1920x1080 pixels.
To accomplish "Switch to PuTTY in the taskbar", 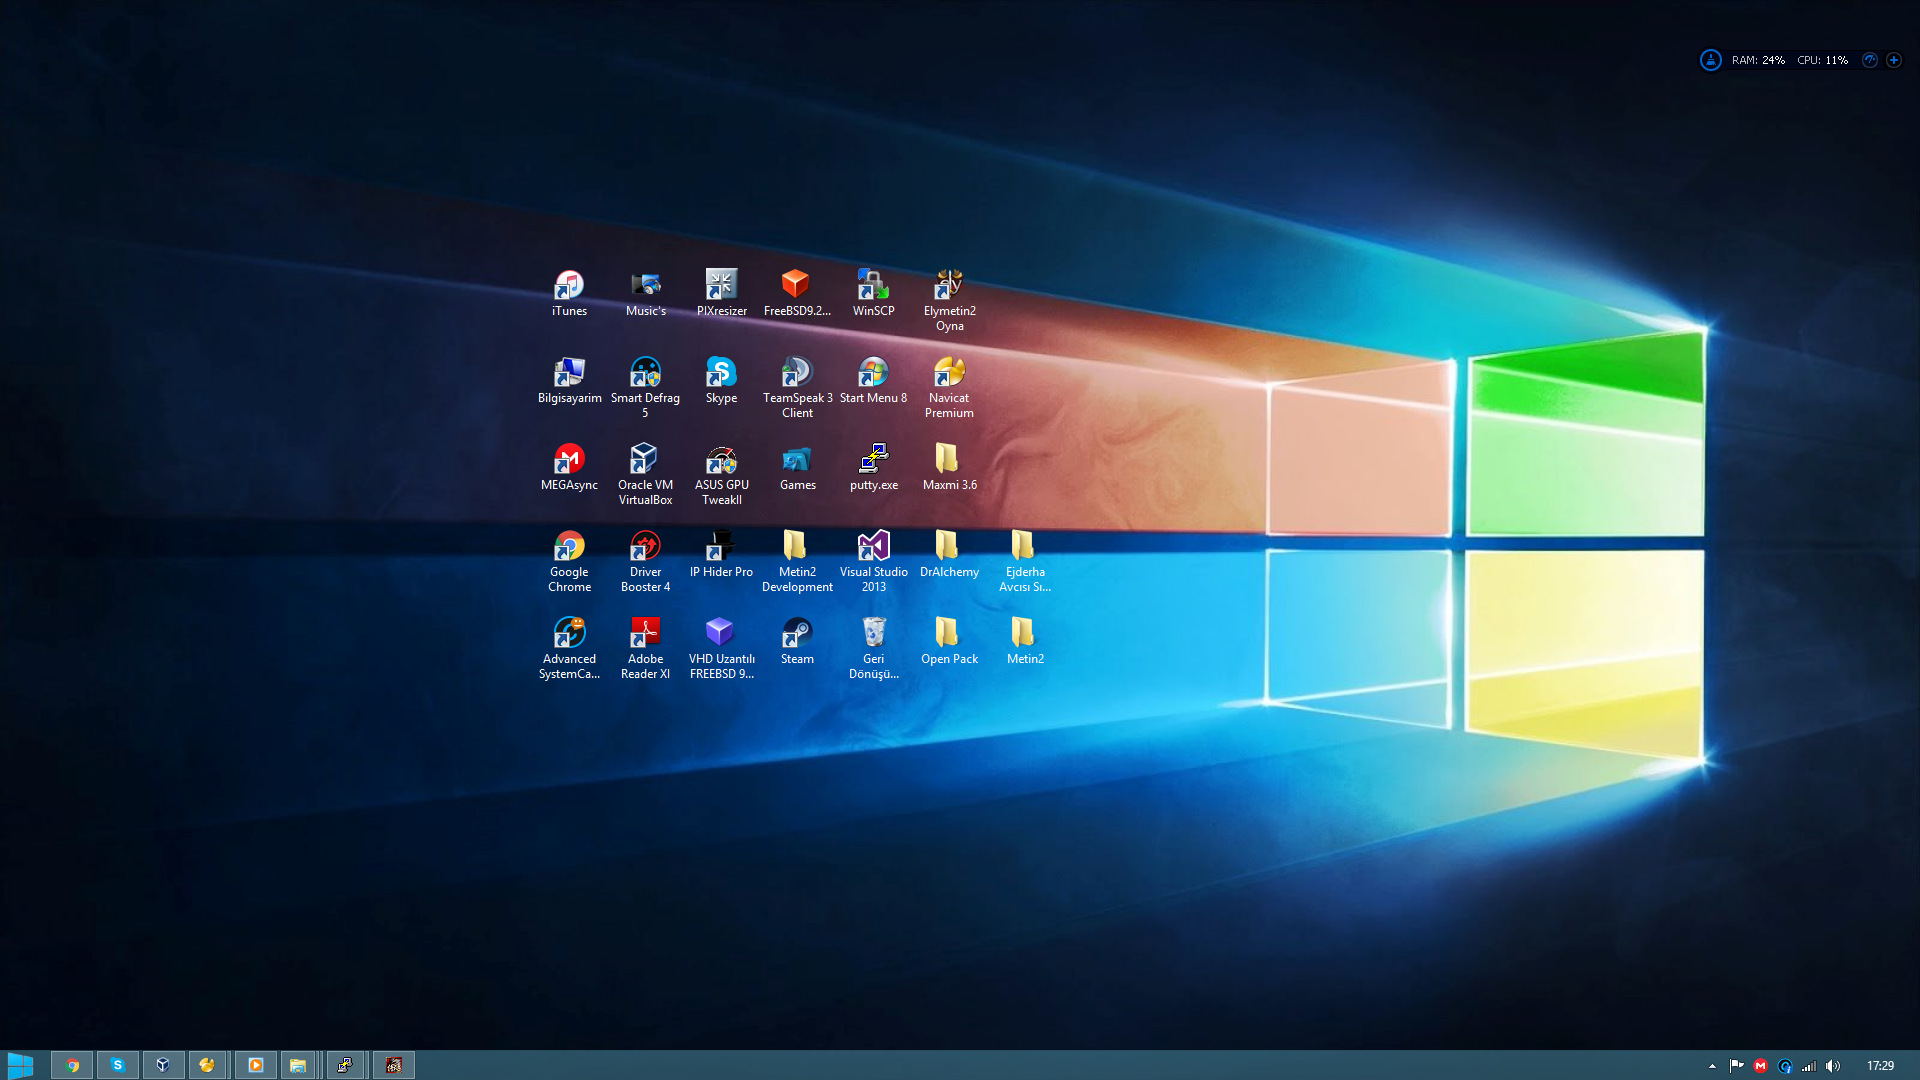I will click(346, 1065).
